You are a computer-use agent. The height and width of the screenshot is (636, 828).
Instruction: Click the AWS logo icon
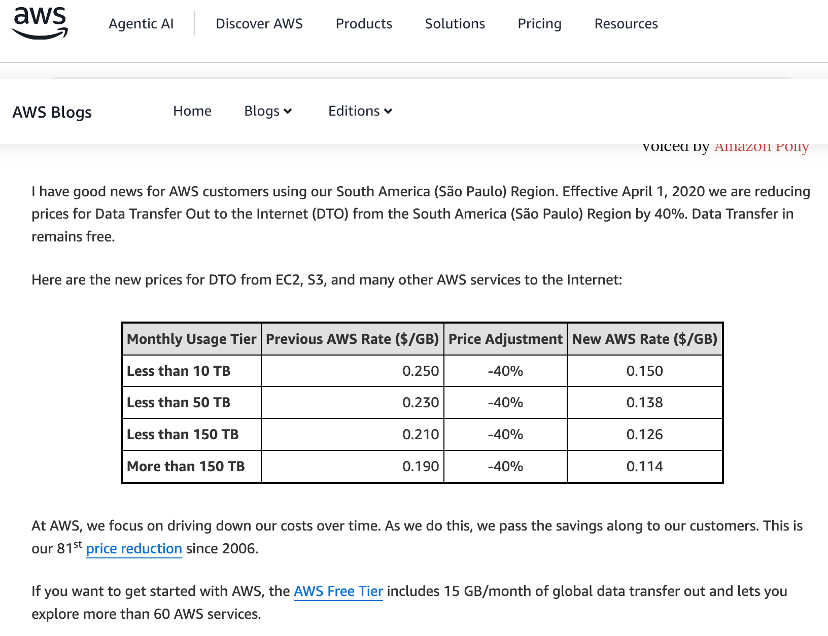40,23
